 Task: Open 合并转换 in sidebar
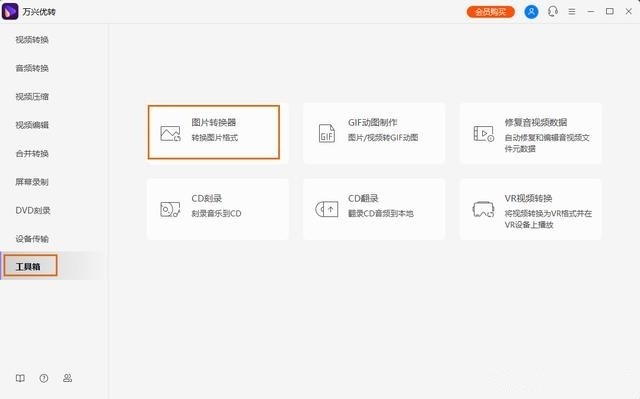pyautogui.click(x=32, y=153)
